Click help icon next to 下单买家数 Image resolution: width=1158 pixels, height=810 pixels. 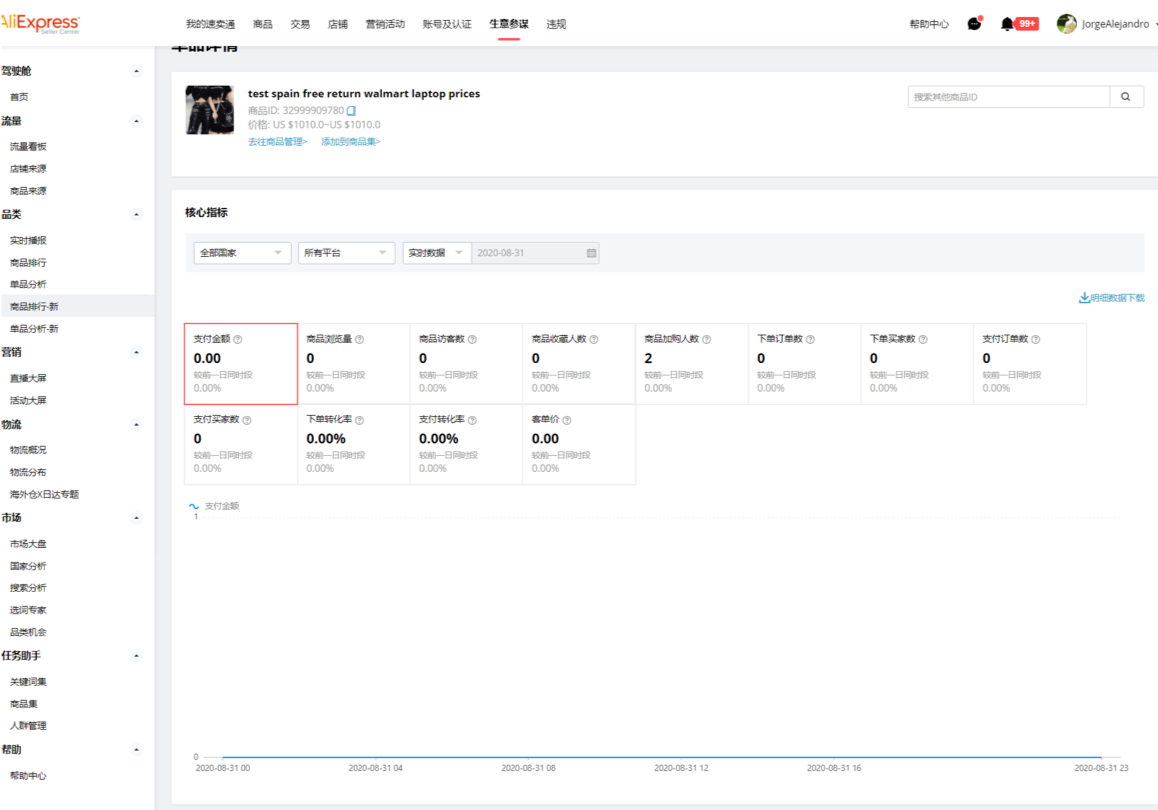923,340
